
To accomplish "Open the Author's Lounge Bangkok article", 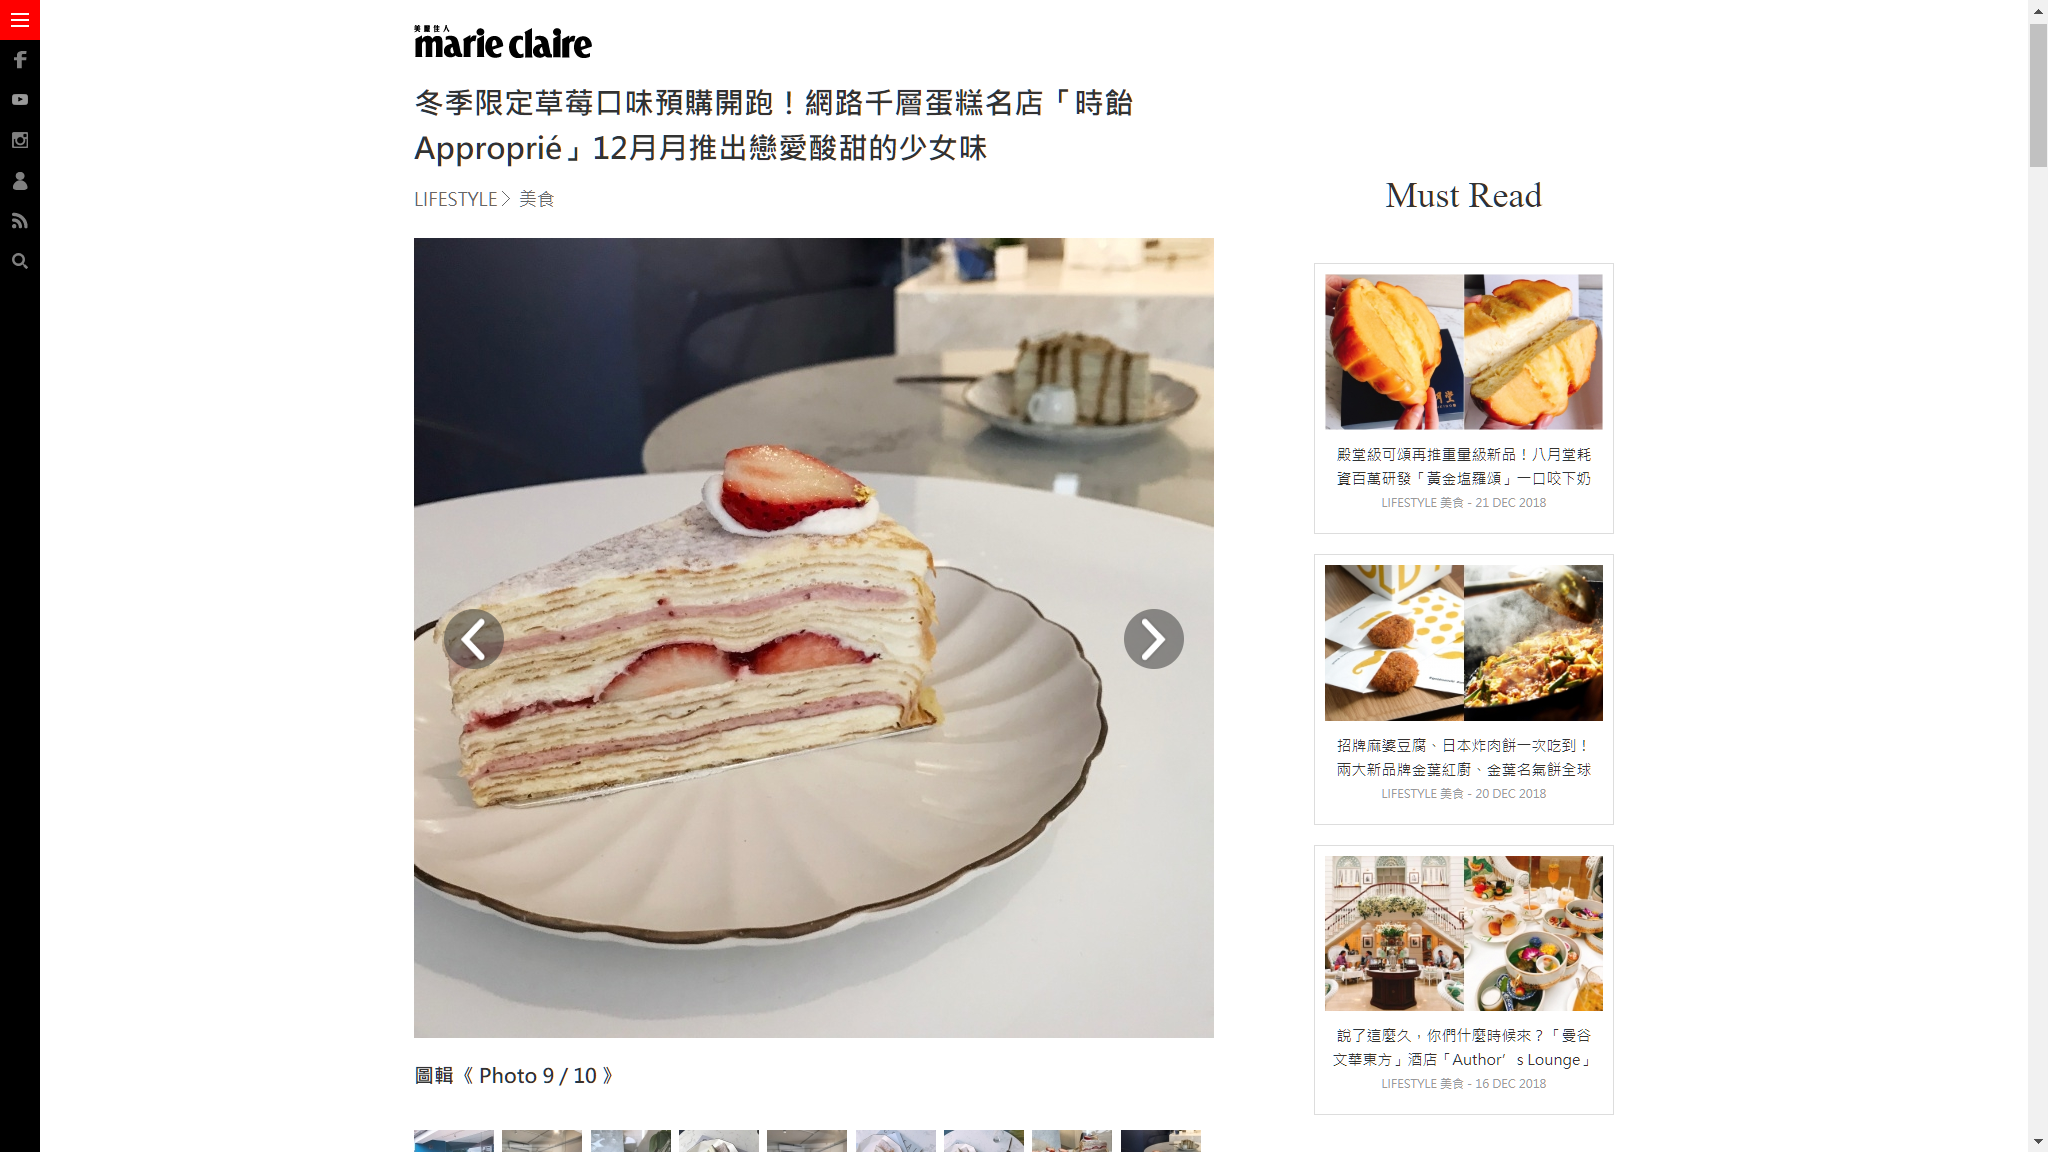I will [1464, 1048].
